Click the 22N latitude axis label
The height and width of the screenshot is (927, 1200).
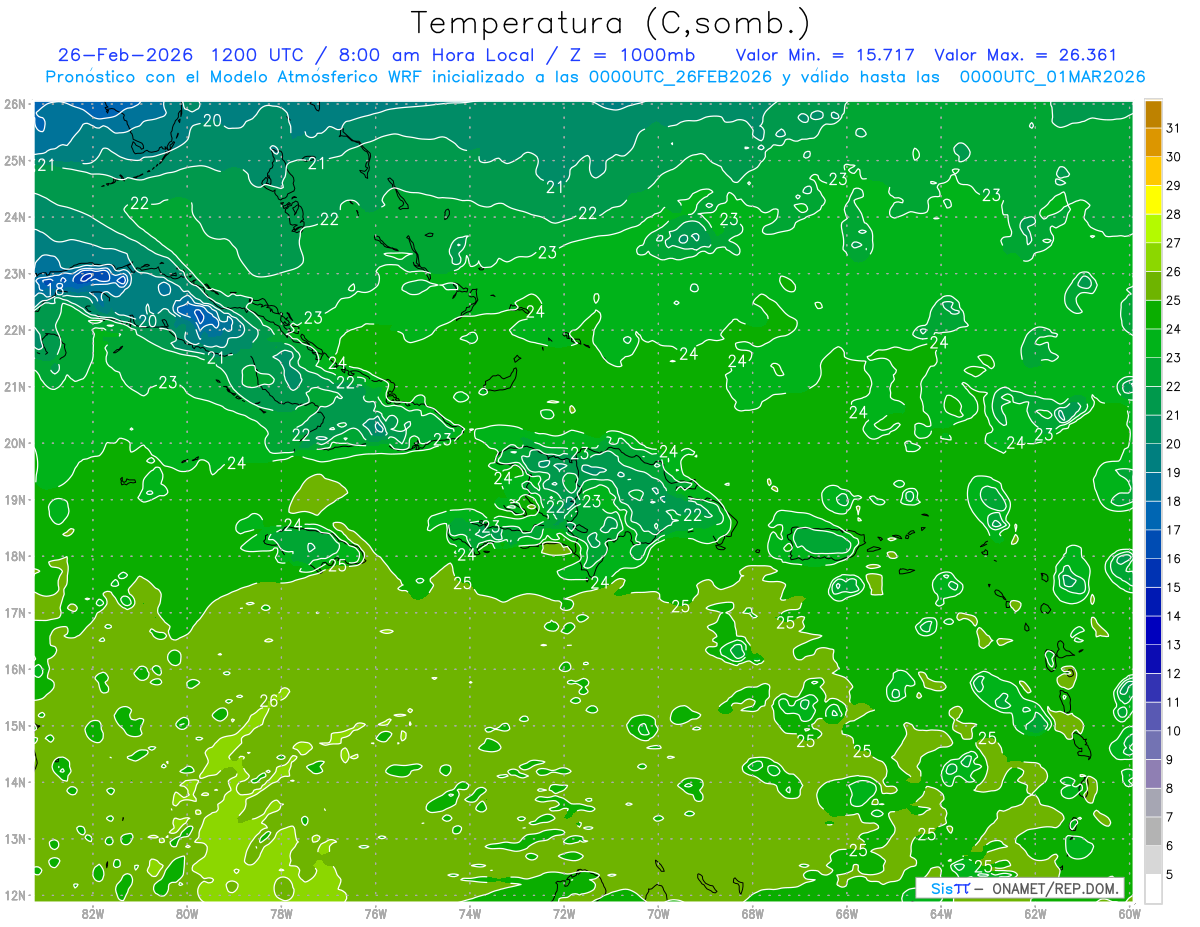click(14, 329)
